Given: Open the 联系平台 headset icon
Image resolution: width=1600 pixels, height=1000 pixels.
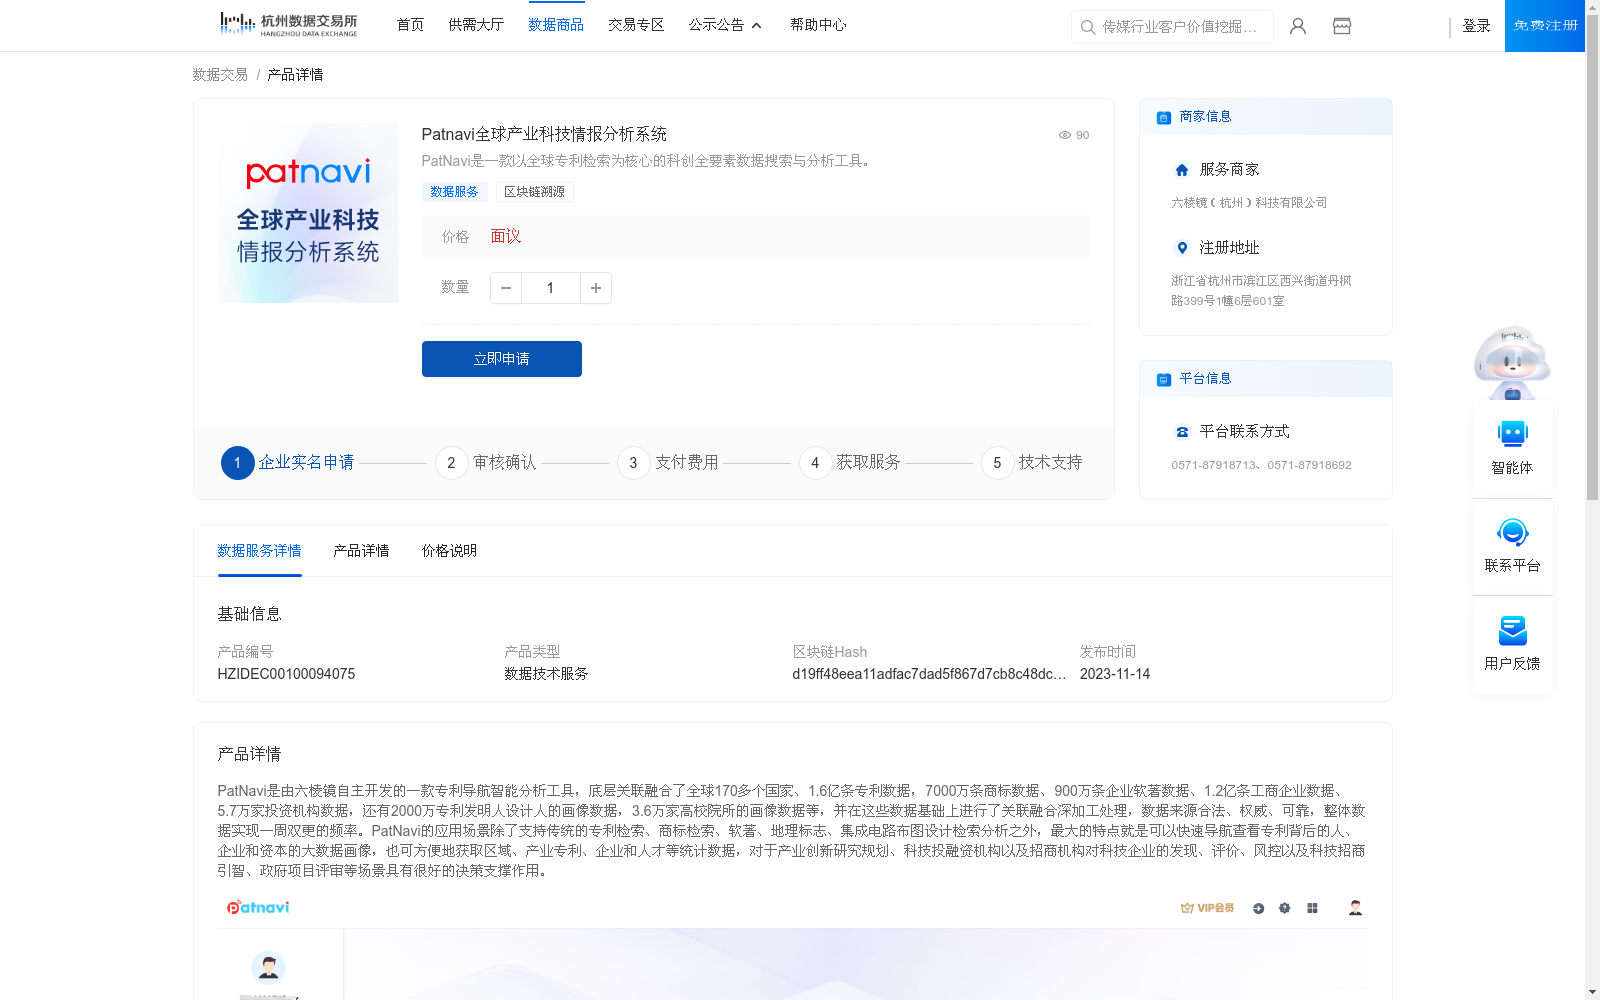Looking at the screenshot, I should point(1512,532).
